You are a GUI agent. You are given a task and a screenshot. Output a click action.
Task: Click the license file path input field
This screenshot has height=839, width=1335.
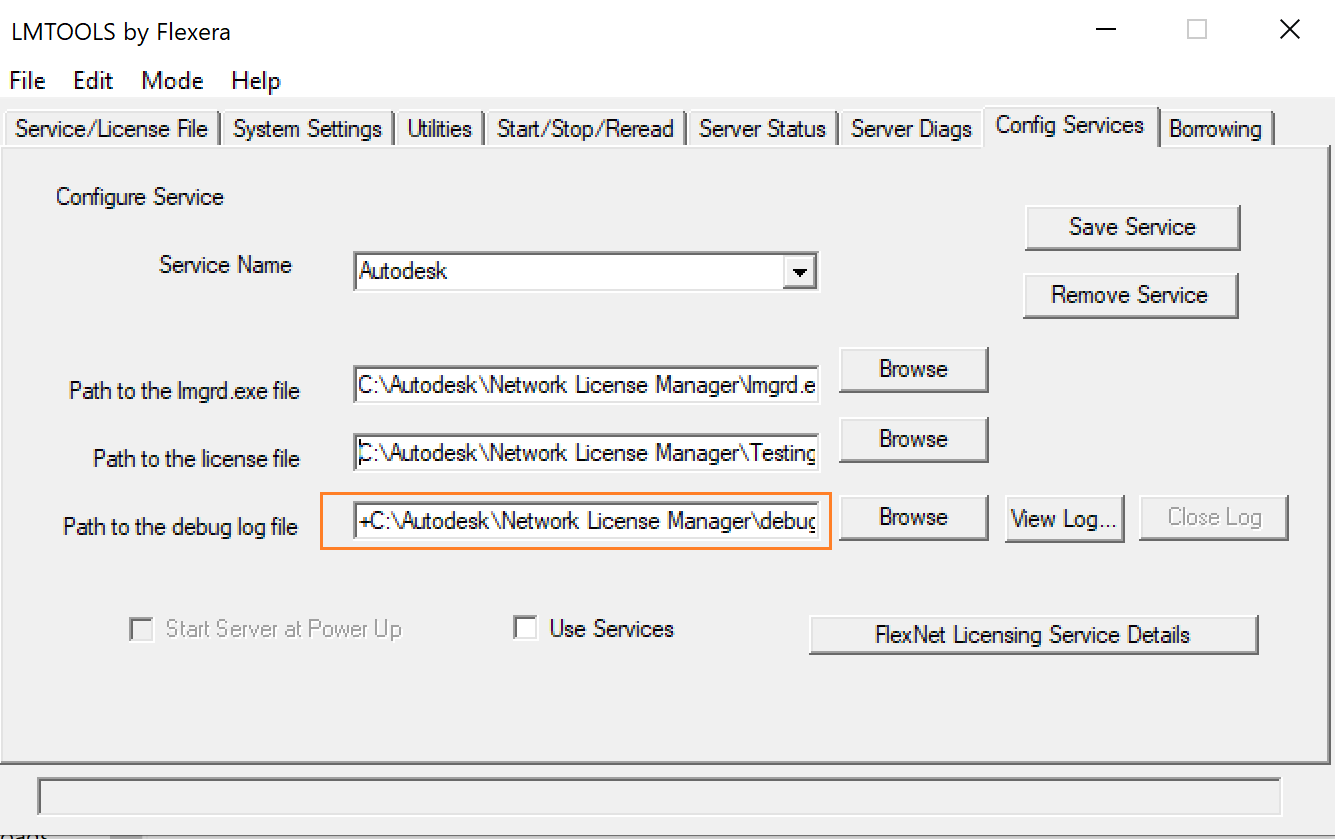586,453
